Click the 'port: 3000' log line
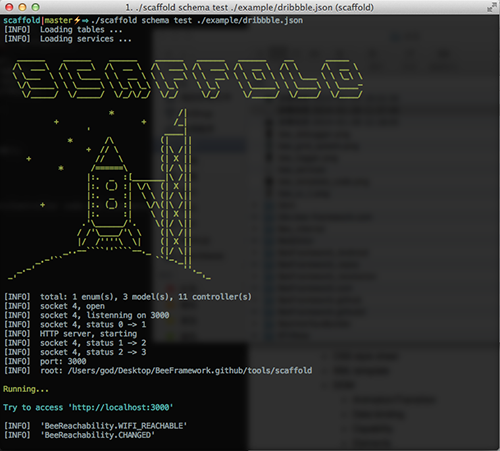This screenshot has height=451, width=500. (x=45, y=361)
